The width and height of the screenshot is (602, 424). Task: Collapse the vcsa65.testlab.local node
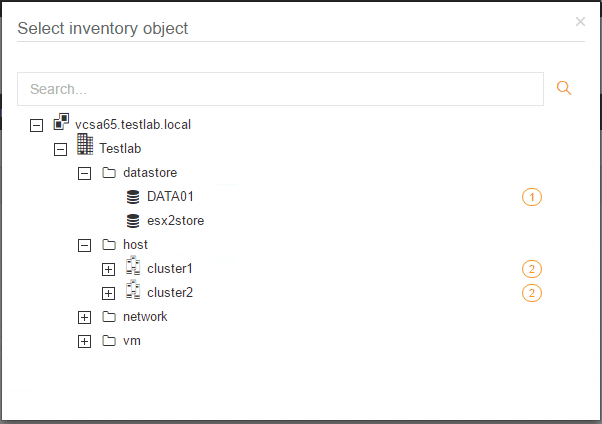pos(37,125)
